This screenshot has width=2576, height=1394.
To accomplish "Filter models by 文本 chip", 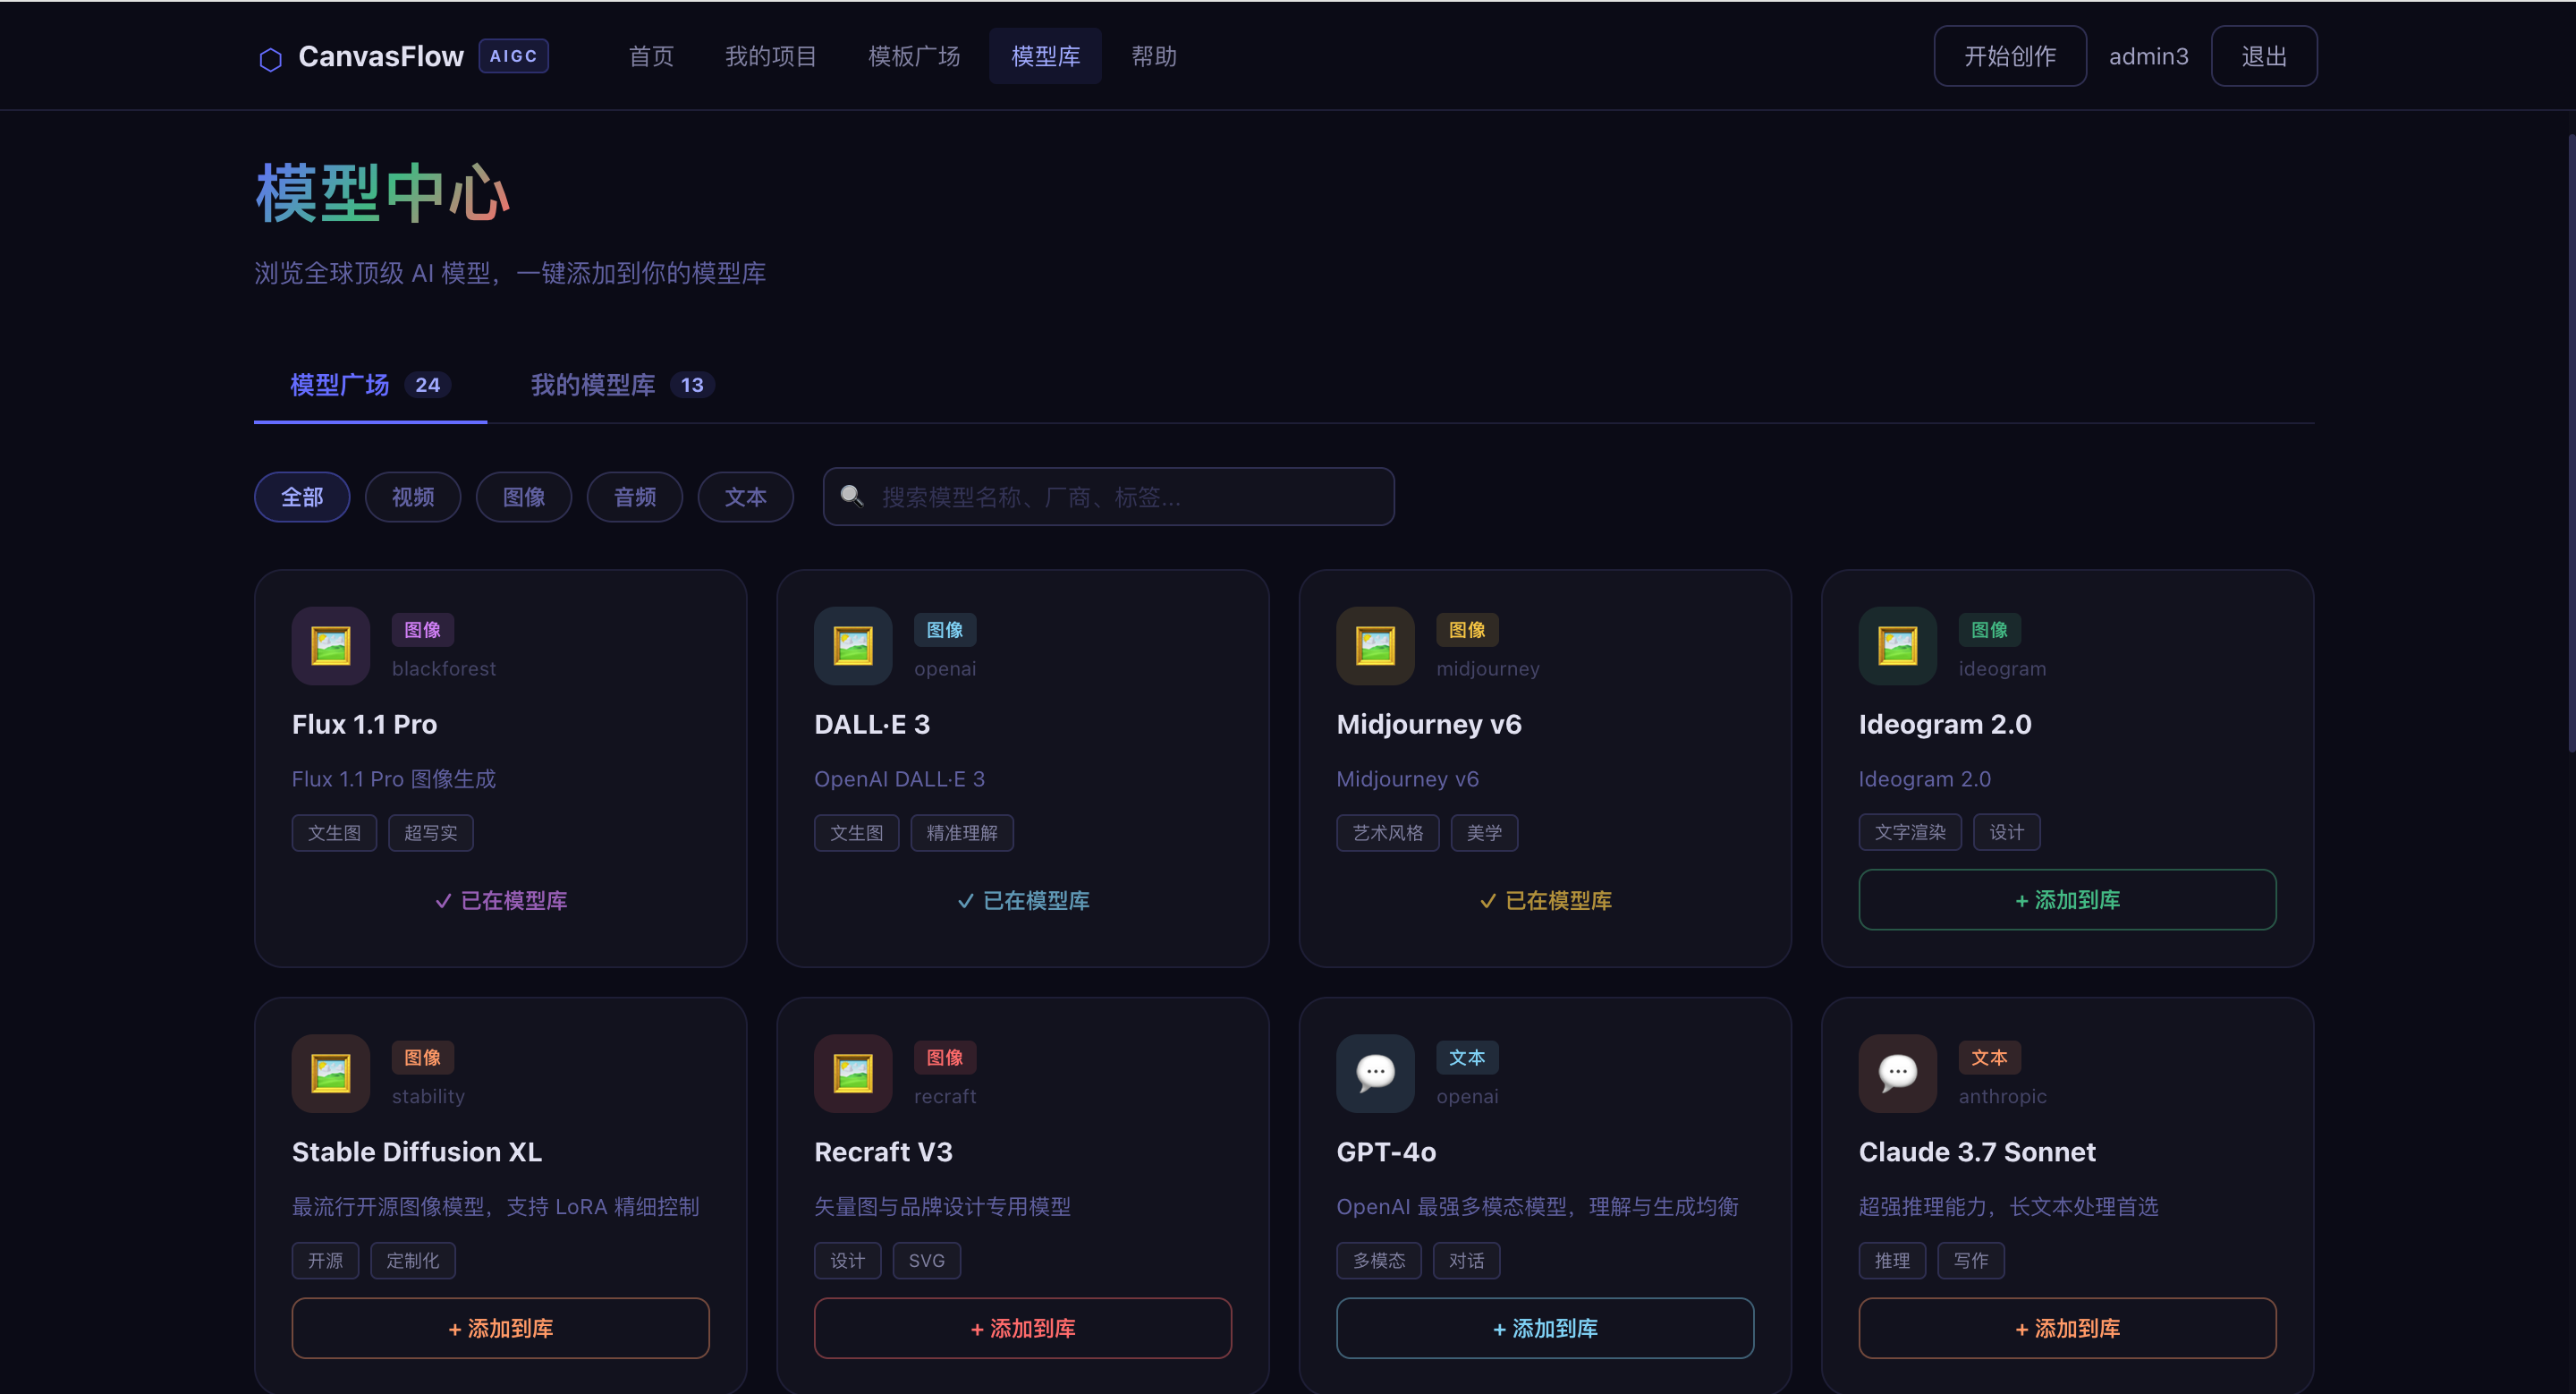I will click(x=746, y=497).
